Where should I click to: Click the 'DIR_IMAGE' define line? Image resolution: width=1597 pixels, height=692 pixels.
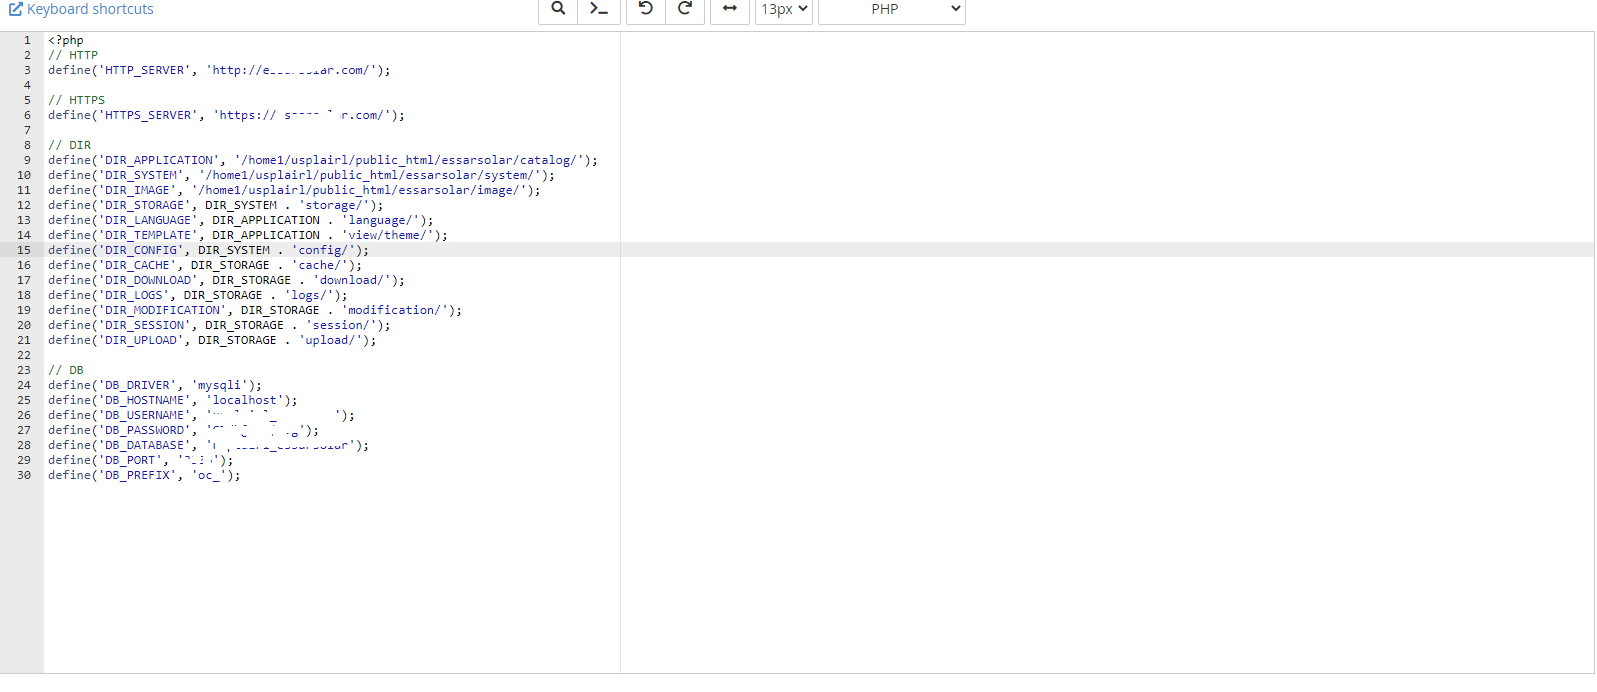pos(294,190)
